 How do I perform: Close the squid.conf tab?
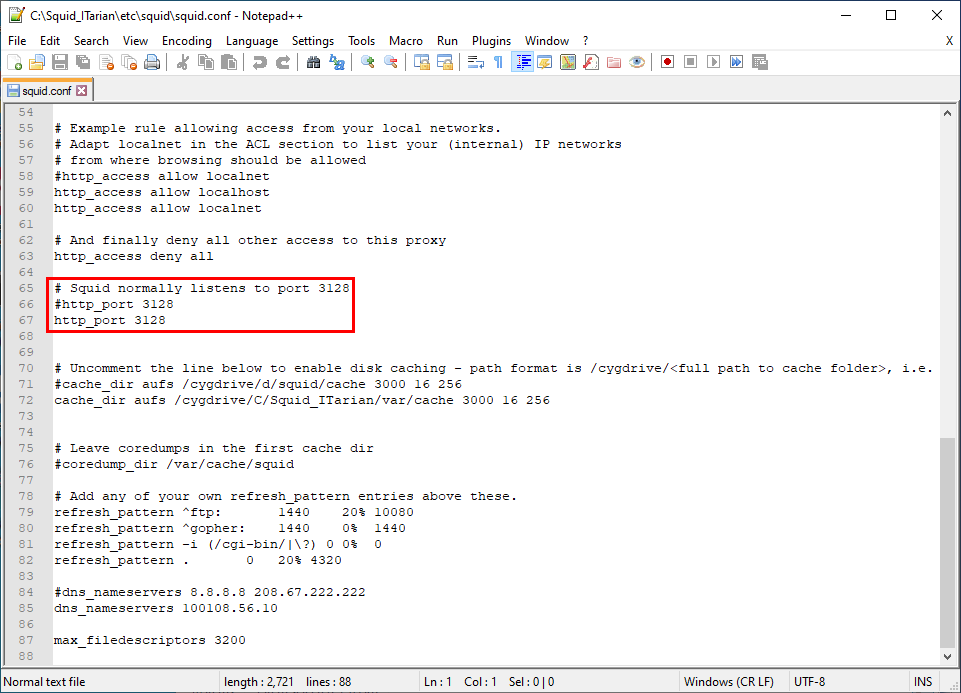coord(82,91)
